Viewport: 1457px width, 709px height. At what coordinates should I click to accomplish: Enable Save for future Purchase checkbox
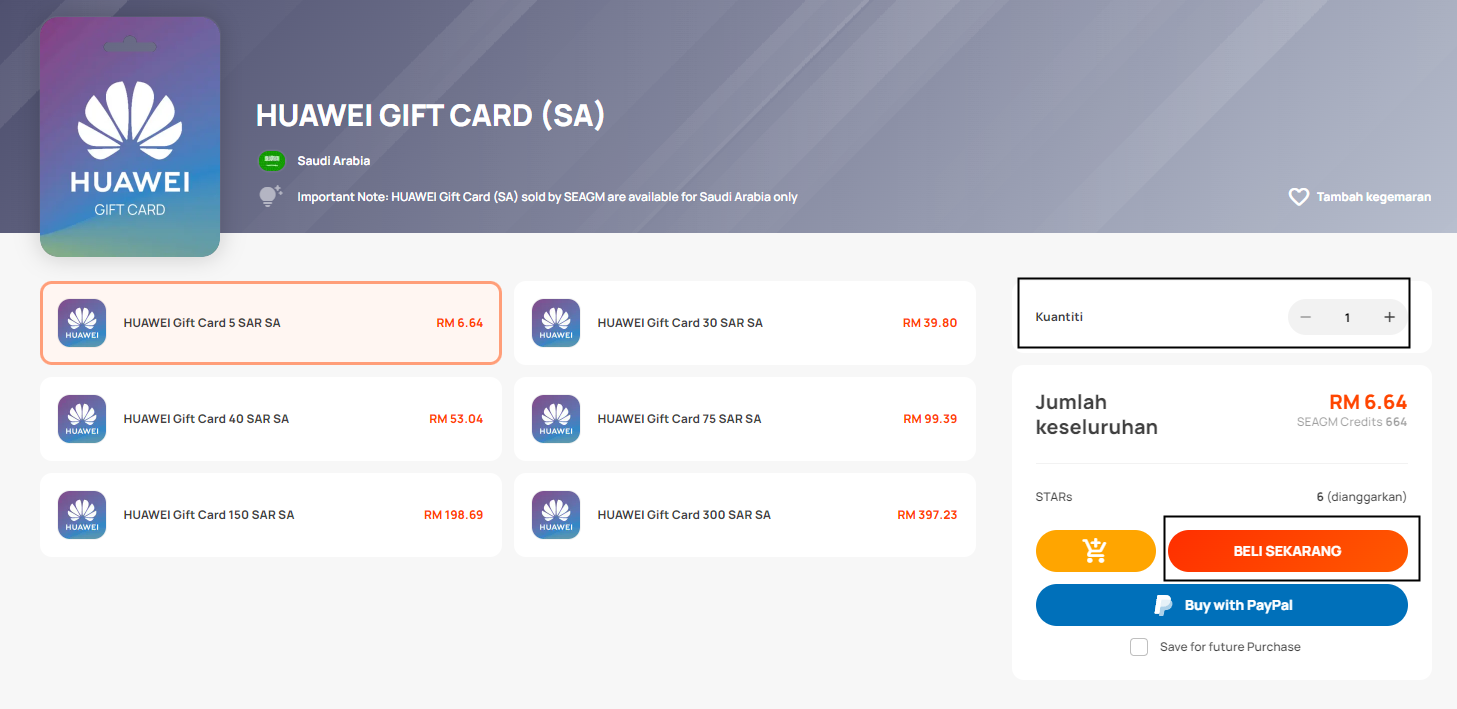[x=1139, y=647]
